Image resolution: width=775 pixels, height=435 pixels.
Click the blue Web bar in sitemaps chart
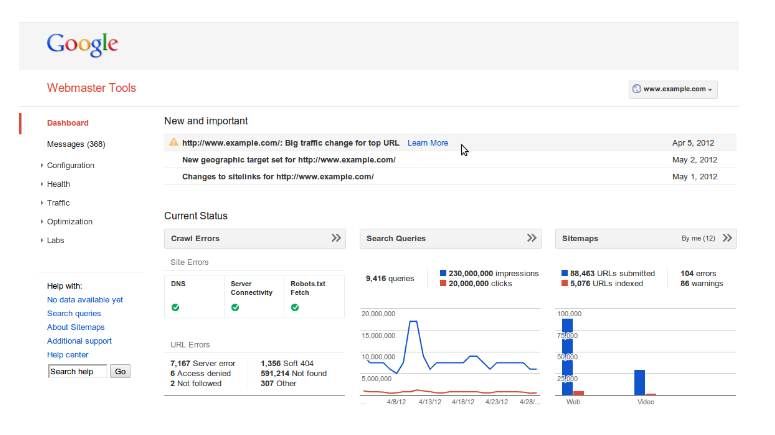point(567,357)
